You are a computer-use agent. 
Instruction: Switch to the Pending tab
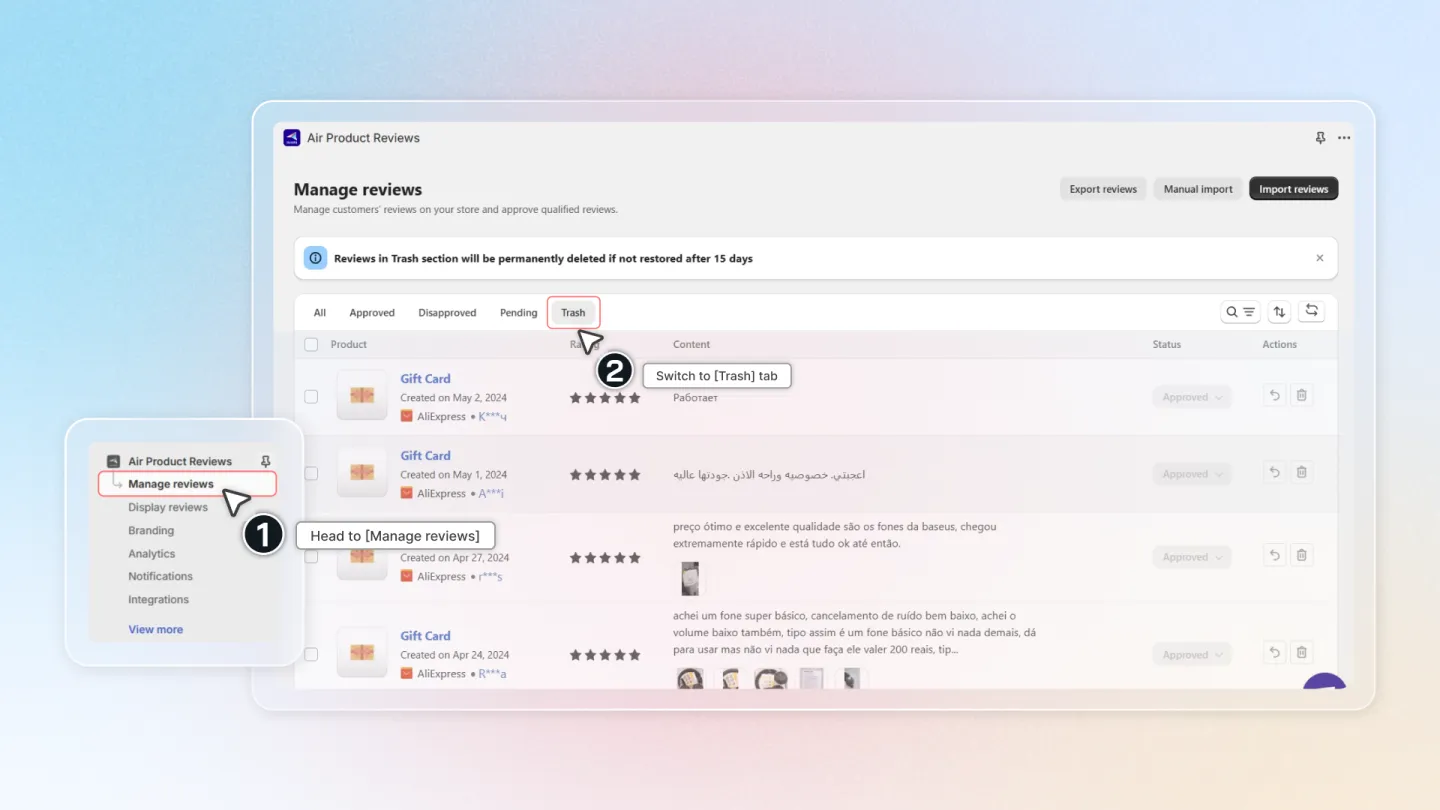tap(519, 313)
